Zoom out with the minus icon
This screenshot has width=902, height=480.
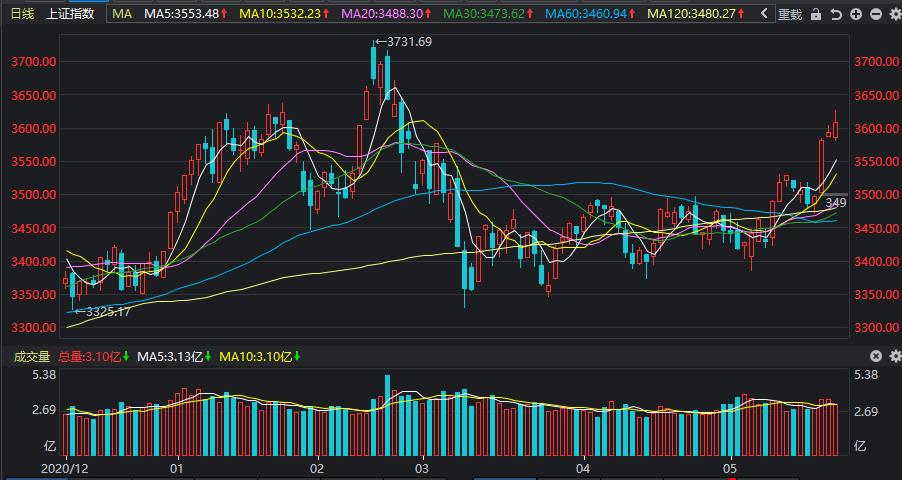pos(875,14)
